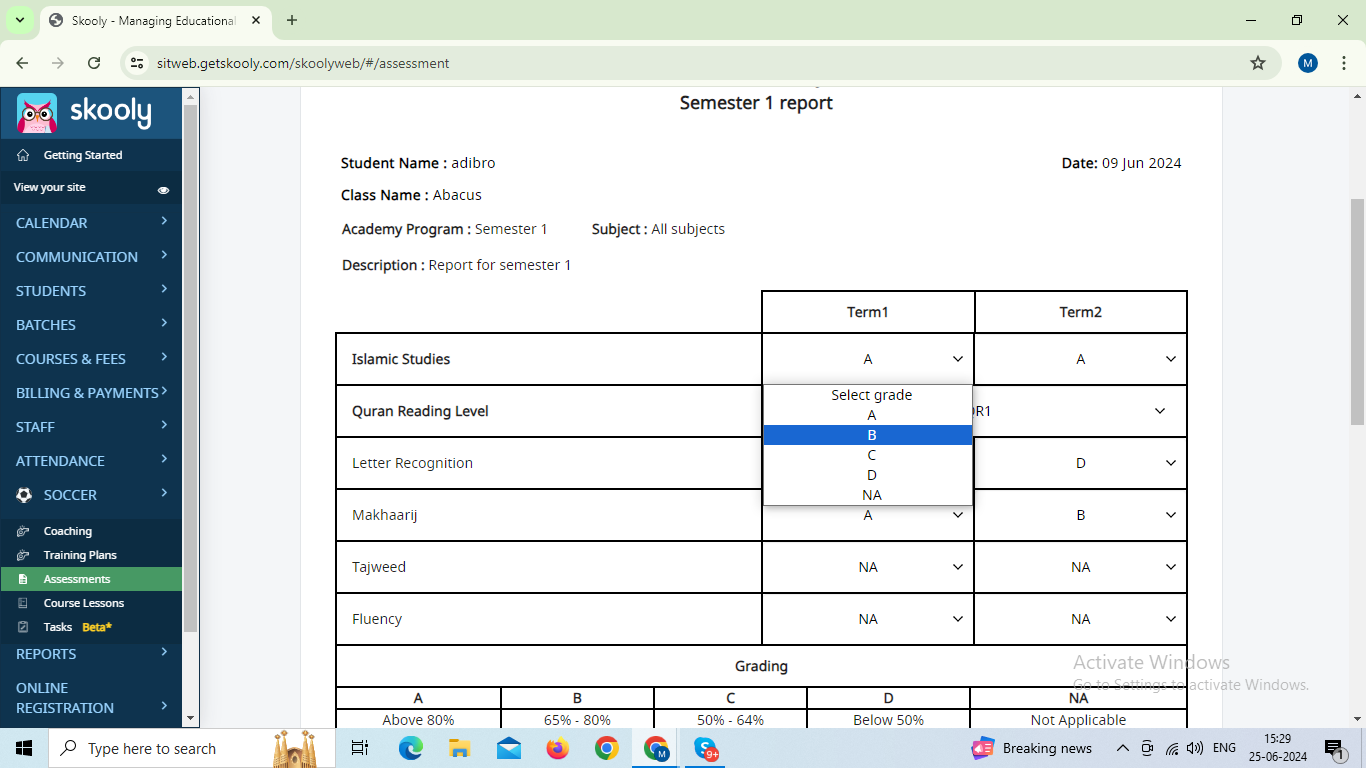Click the volume icon in system tray
Screen dimensions: 1366x768
(x=1195, y=748)
